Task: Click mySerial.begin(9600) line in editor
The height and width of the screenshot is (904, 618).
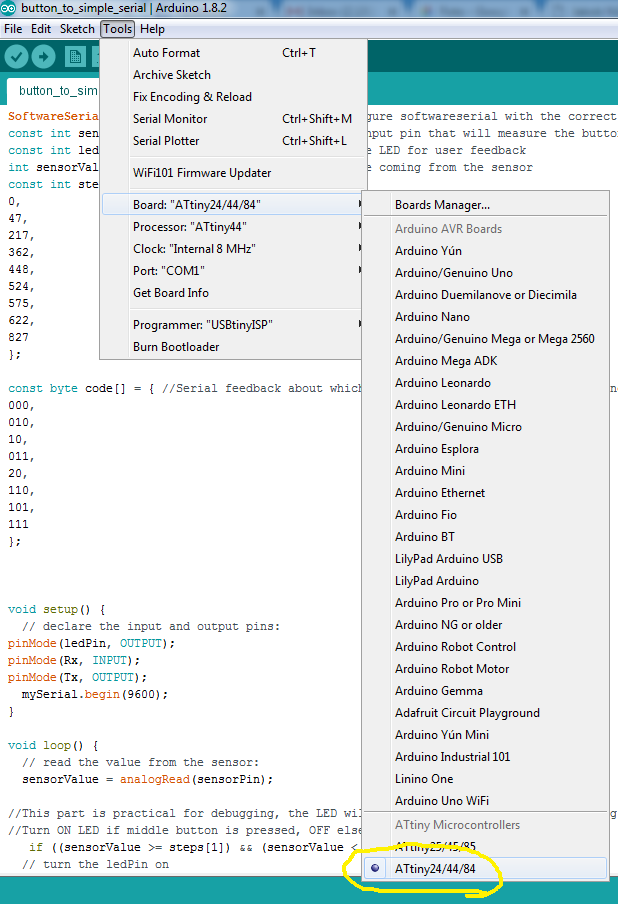Action: click(95, 694)
